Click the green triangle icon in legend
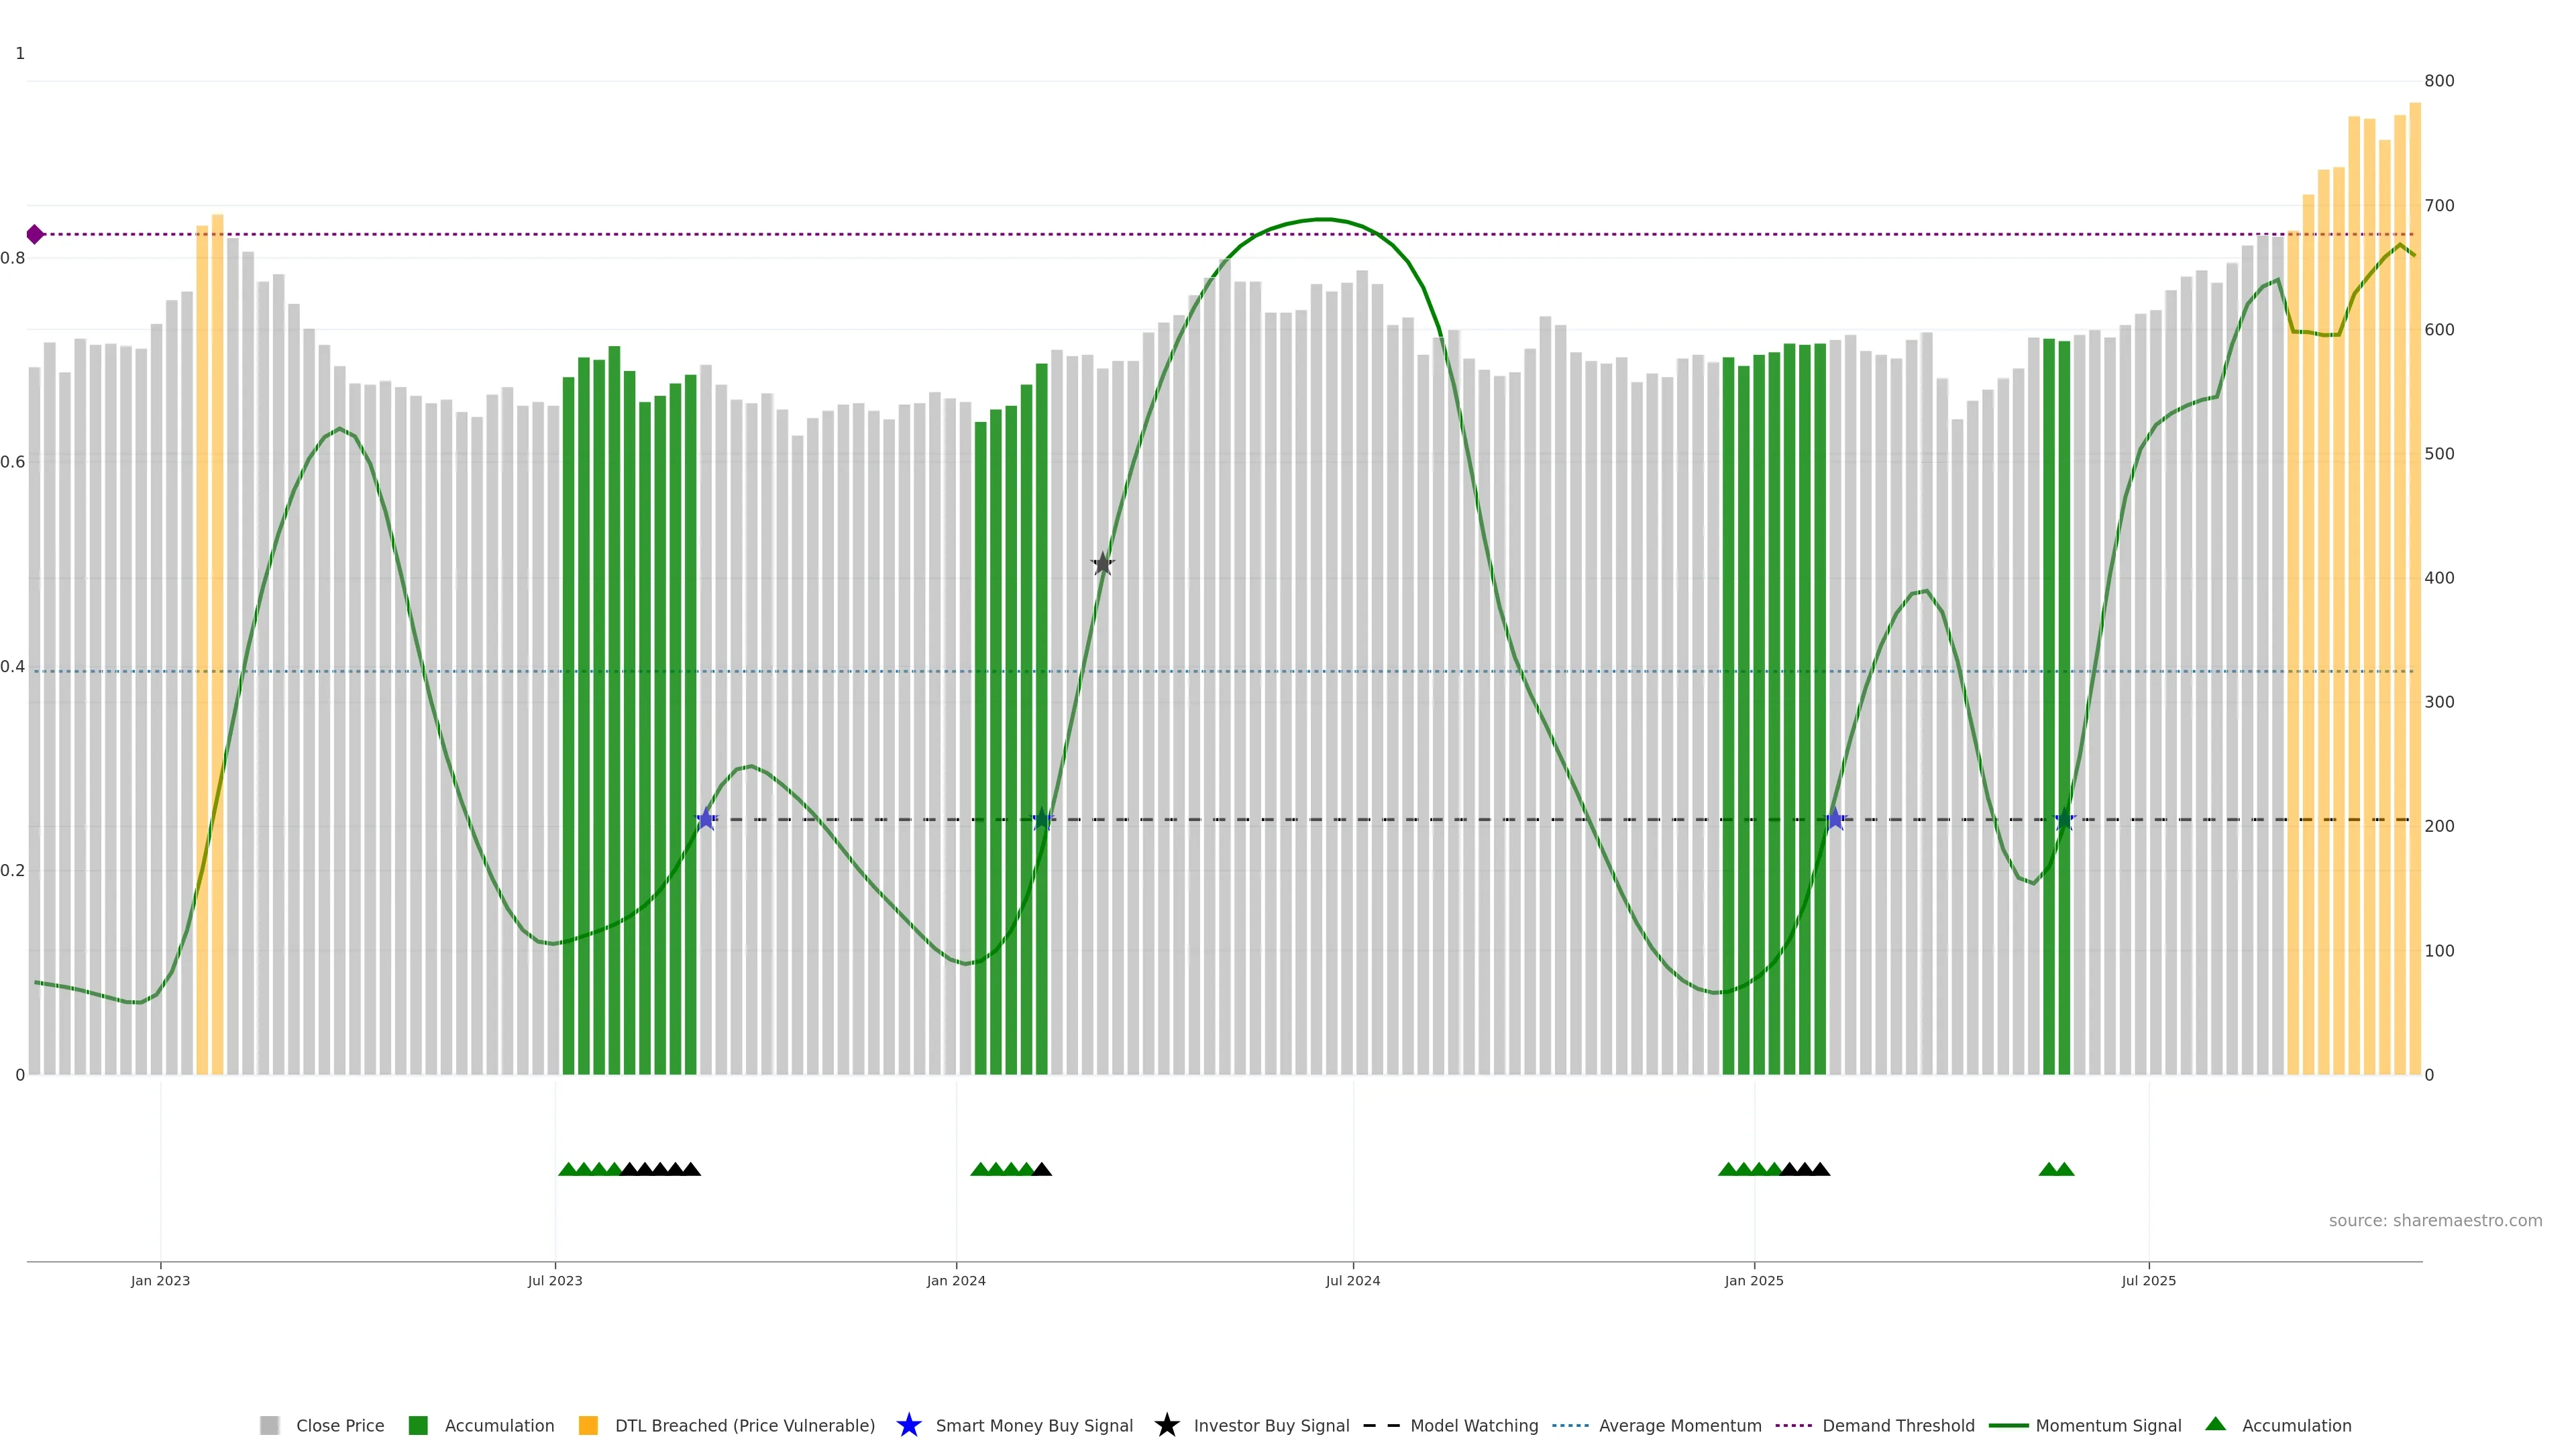This screenshot has height=1449, width=2576. click(x=2215, y=1424)
